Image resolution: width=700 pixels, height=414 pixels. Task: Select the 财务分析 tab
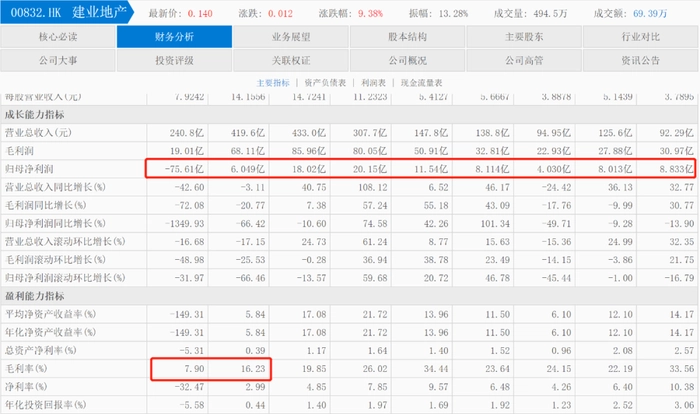click(x=174, y=37)
